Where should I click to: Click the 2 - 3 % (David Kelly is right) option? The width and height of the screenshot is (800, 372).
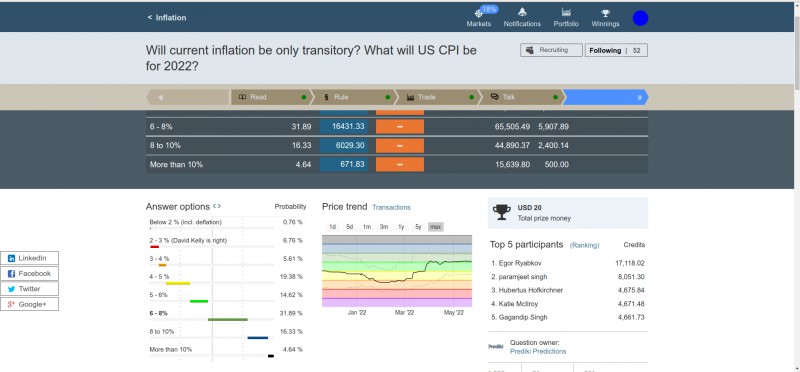188,240
